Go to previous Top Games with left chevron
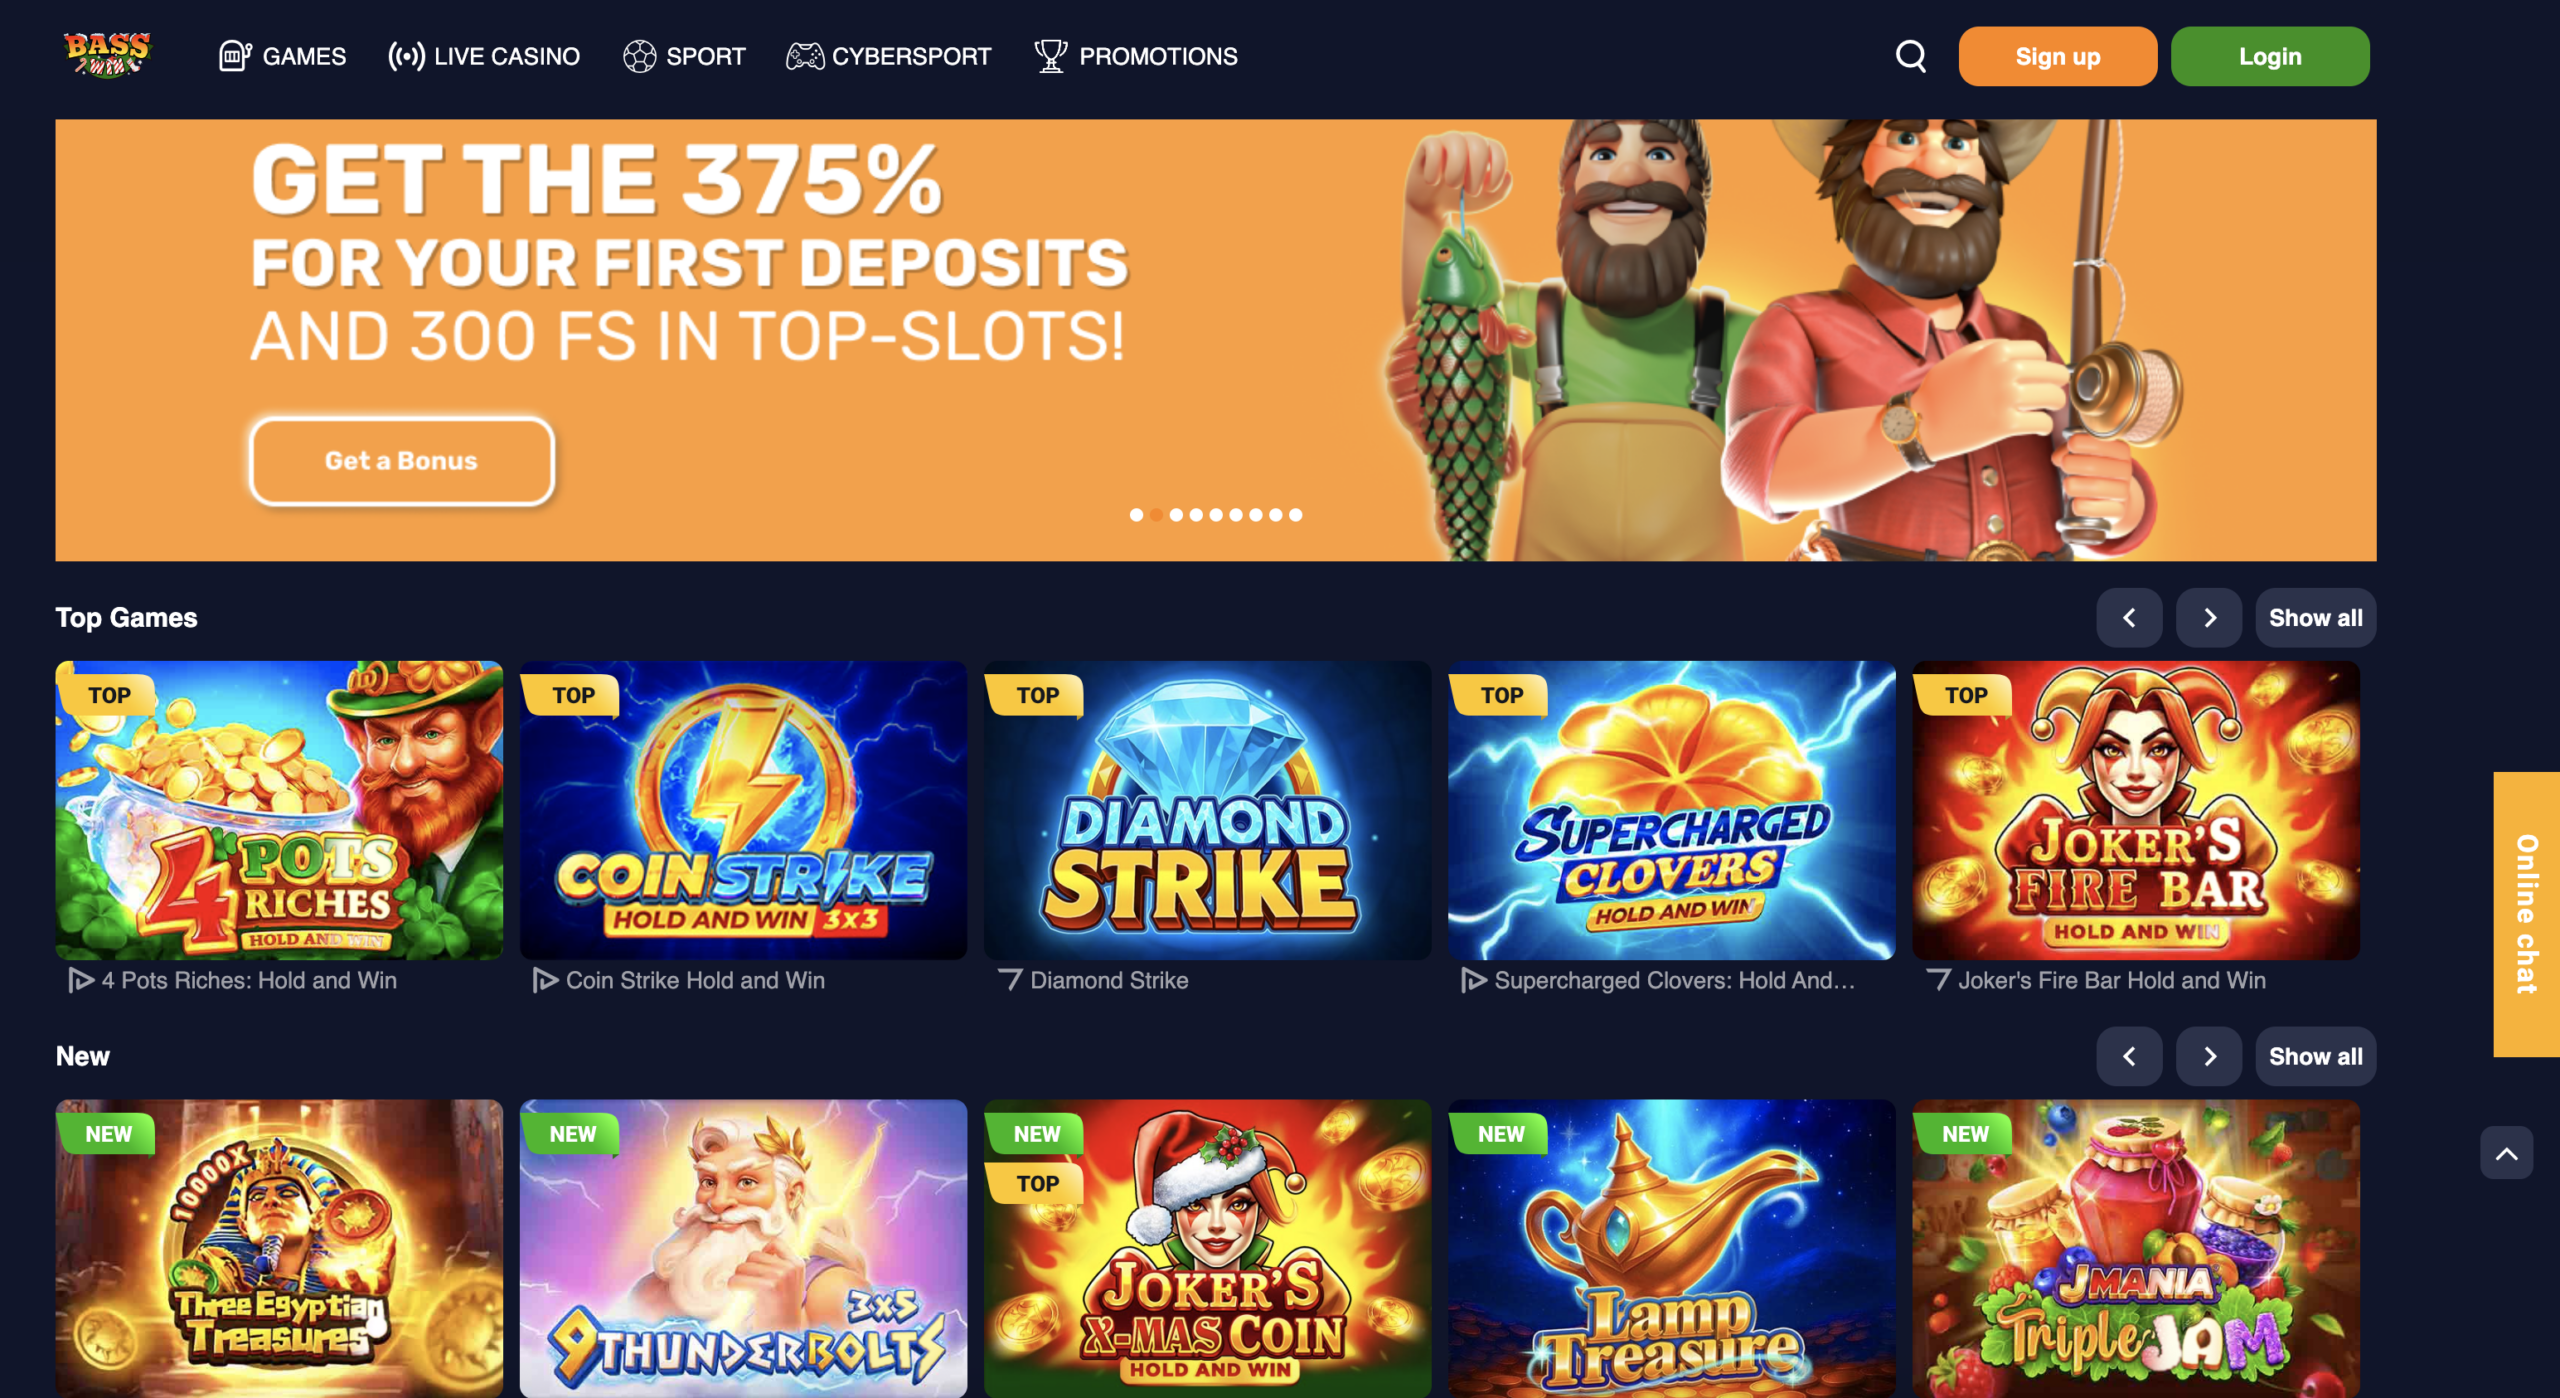Viewport: 2560px width, 1398px height. pyautogui.click(x=2129, y=618)
